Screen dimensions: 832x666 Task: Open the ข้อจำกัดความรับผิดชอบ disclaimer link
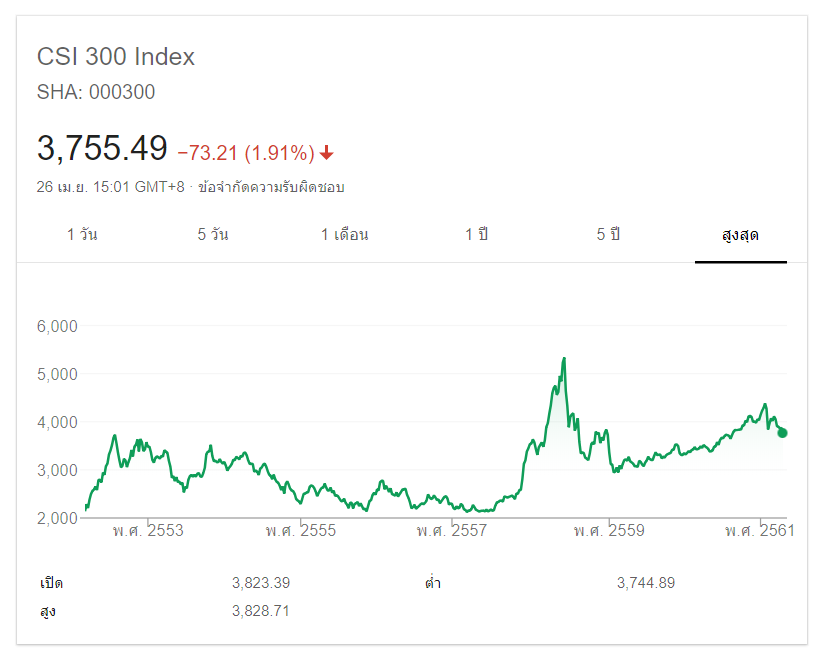271,187
